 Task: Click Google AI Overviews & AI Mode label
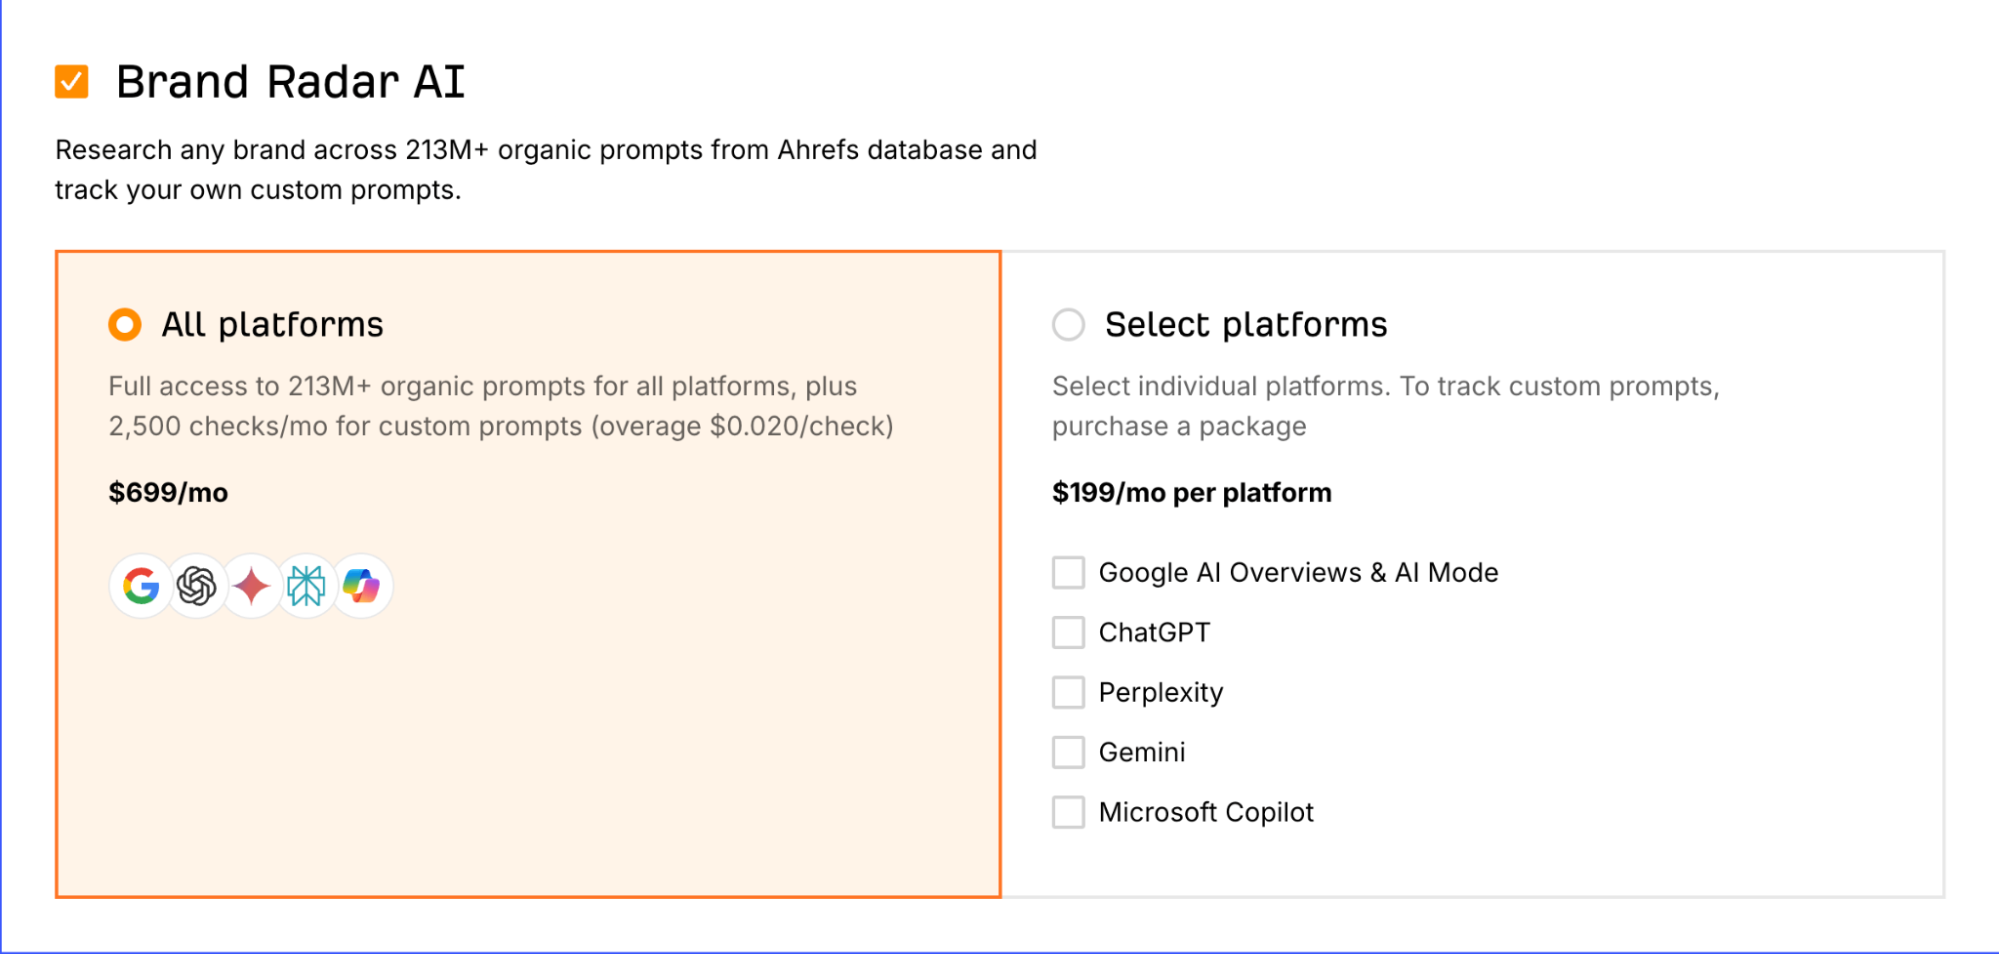click(1299, 573)
